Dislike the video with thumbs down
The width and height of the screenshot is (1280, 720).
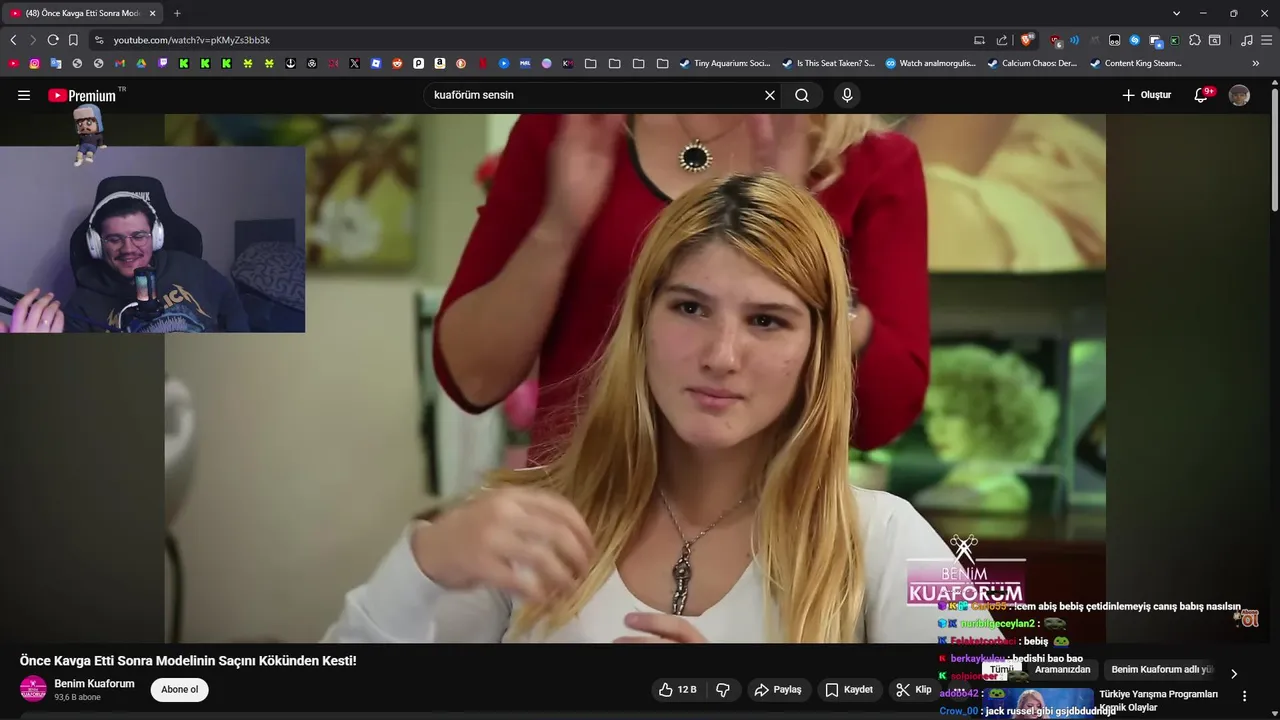click(x=723, y=690)
